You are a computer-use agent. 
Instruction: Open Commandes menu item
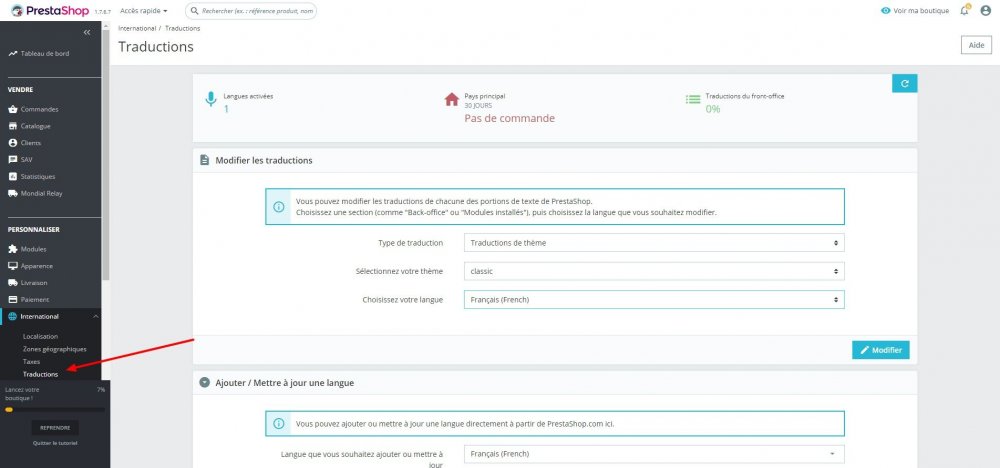(x=40, y=109)
